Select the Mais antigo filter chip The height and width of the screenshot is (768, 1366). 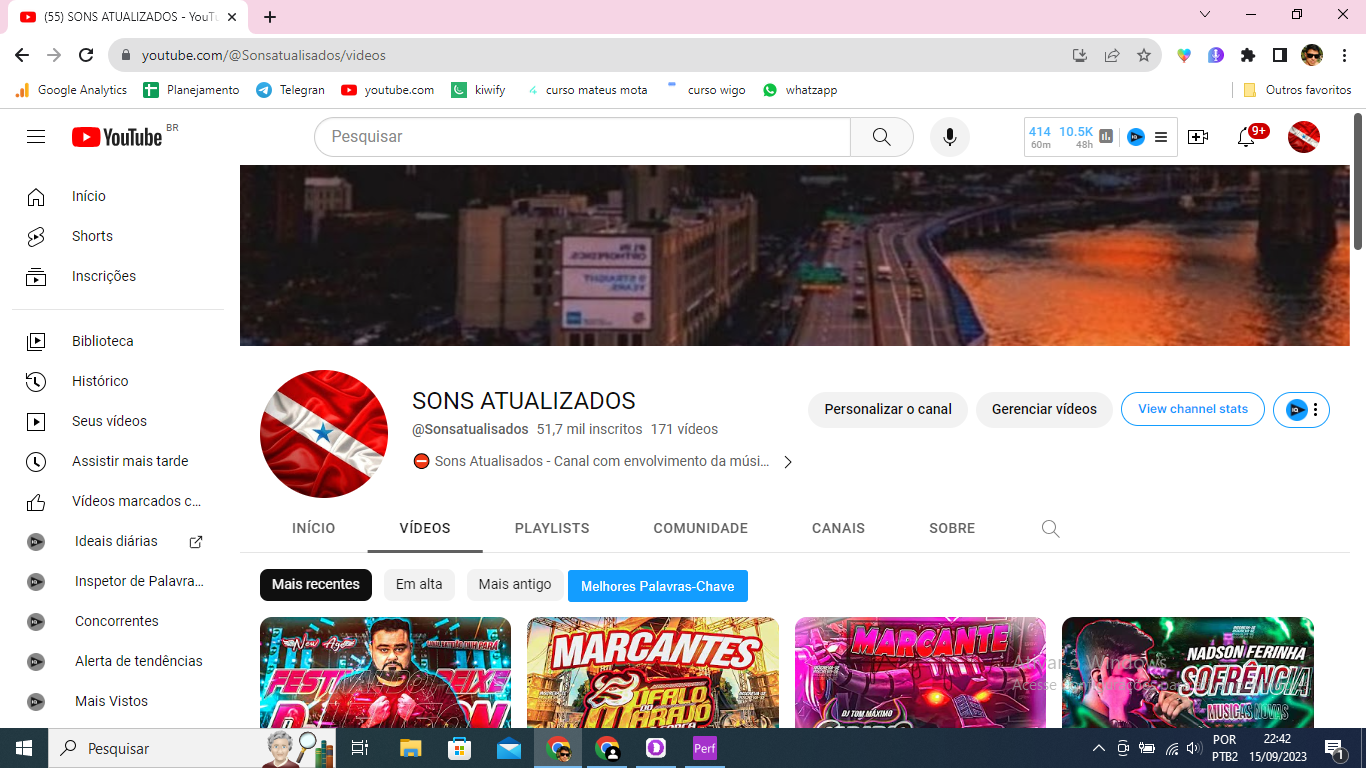(515, 585)
